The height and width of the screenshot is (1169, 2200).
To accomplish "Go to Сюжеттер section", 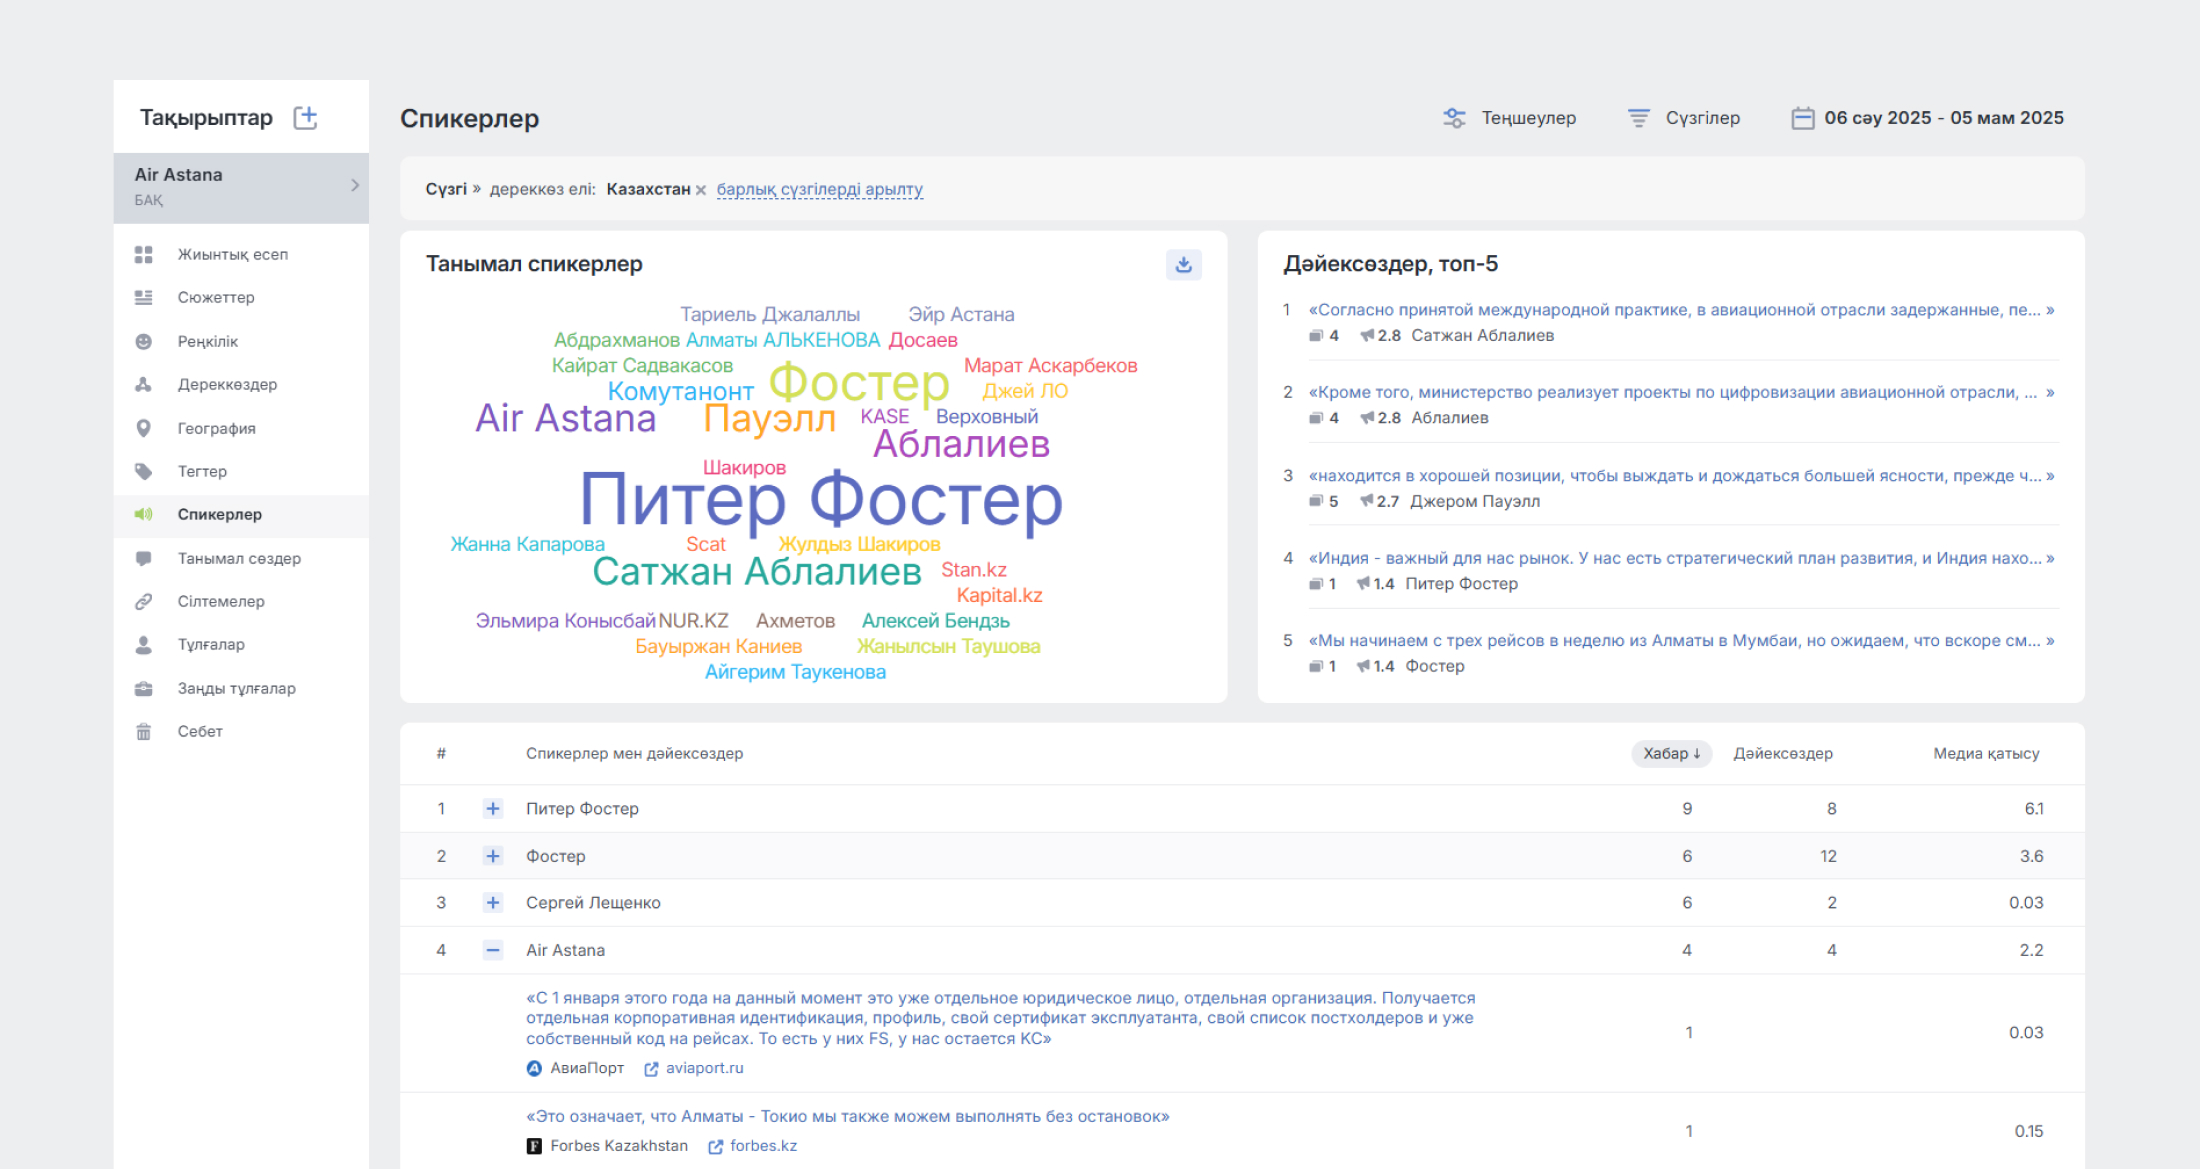I will click(x=216, y=298).
